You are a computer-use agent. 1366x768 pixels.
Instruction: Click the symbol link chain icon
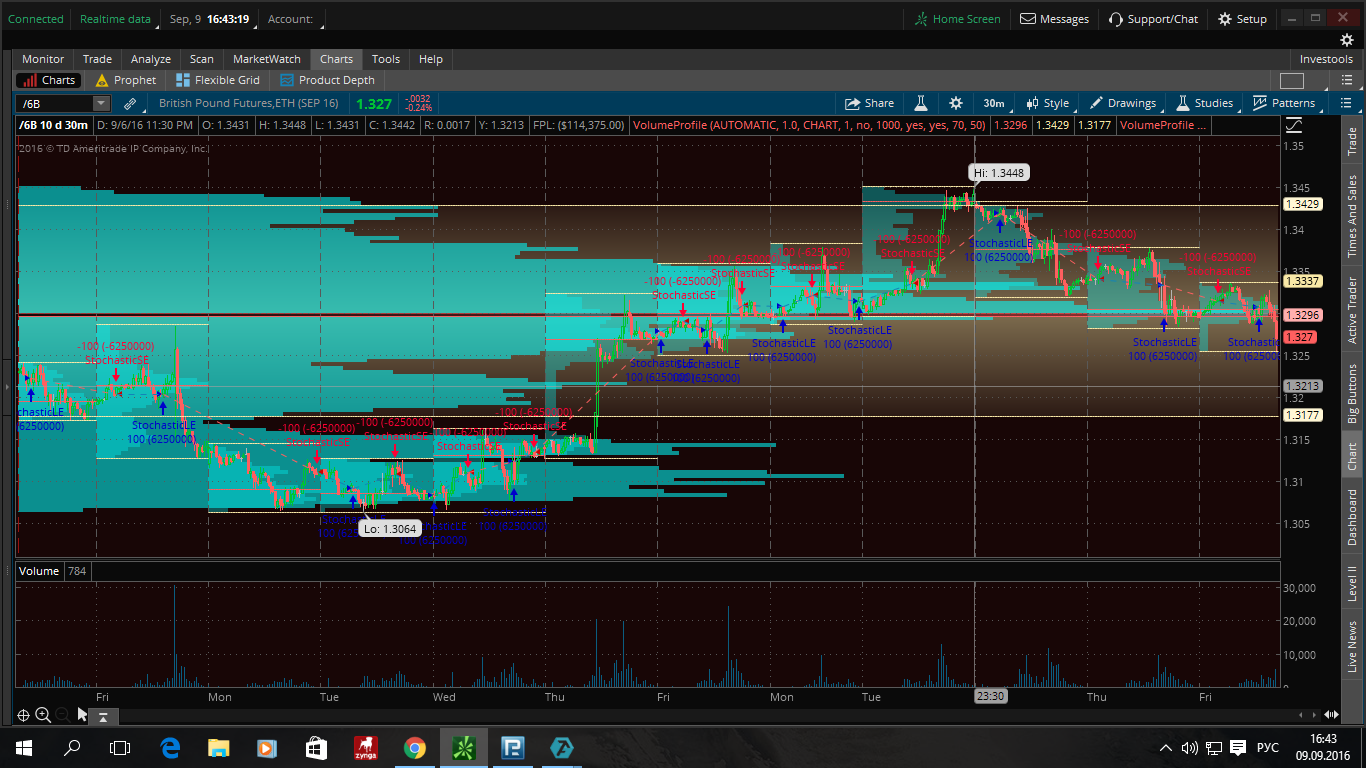click(x=130, y=103)
